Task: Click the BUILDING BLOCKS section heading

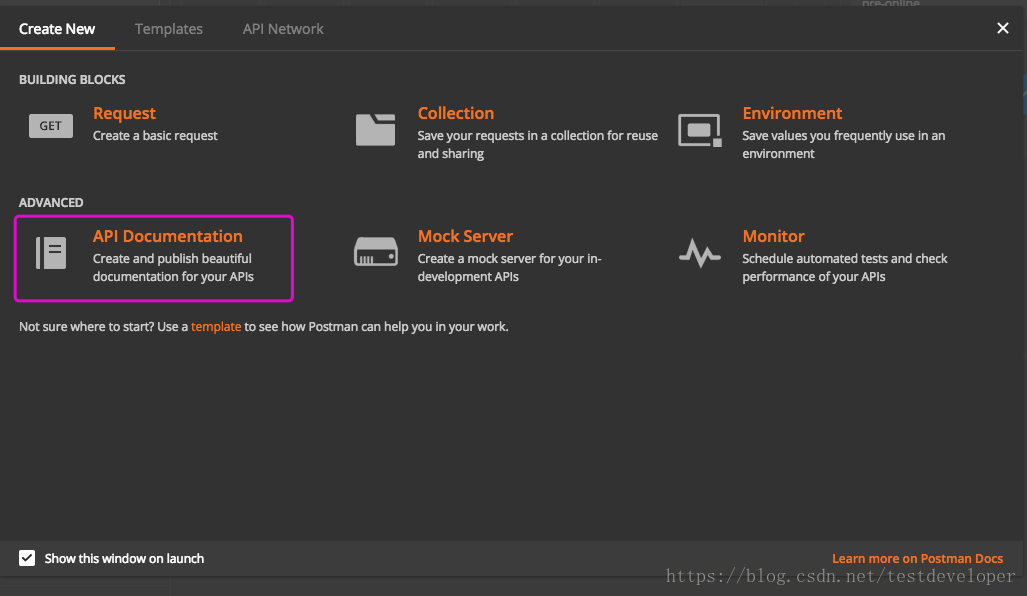Action: [x=72, y=79]
